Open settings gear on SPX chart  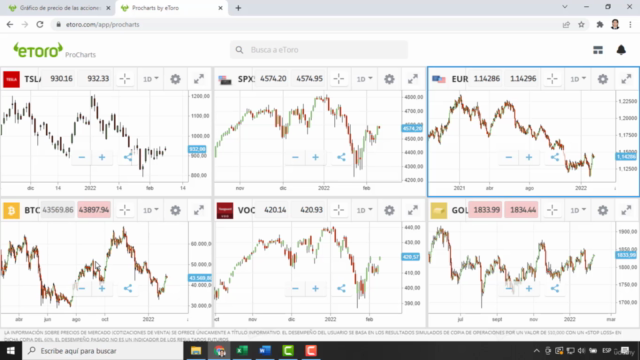(389, 79)
